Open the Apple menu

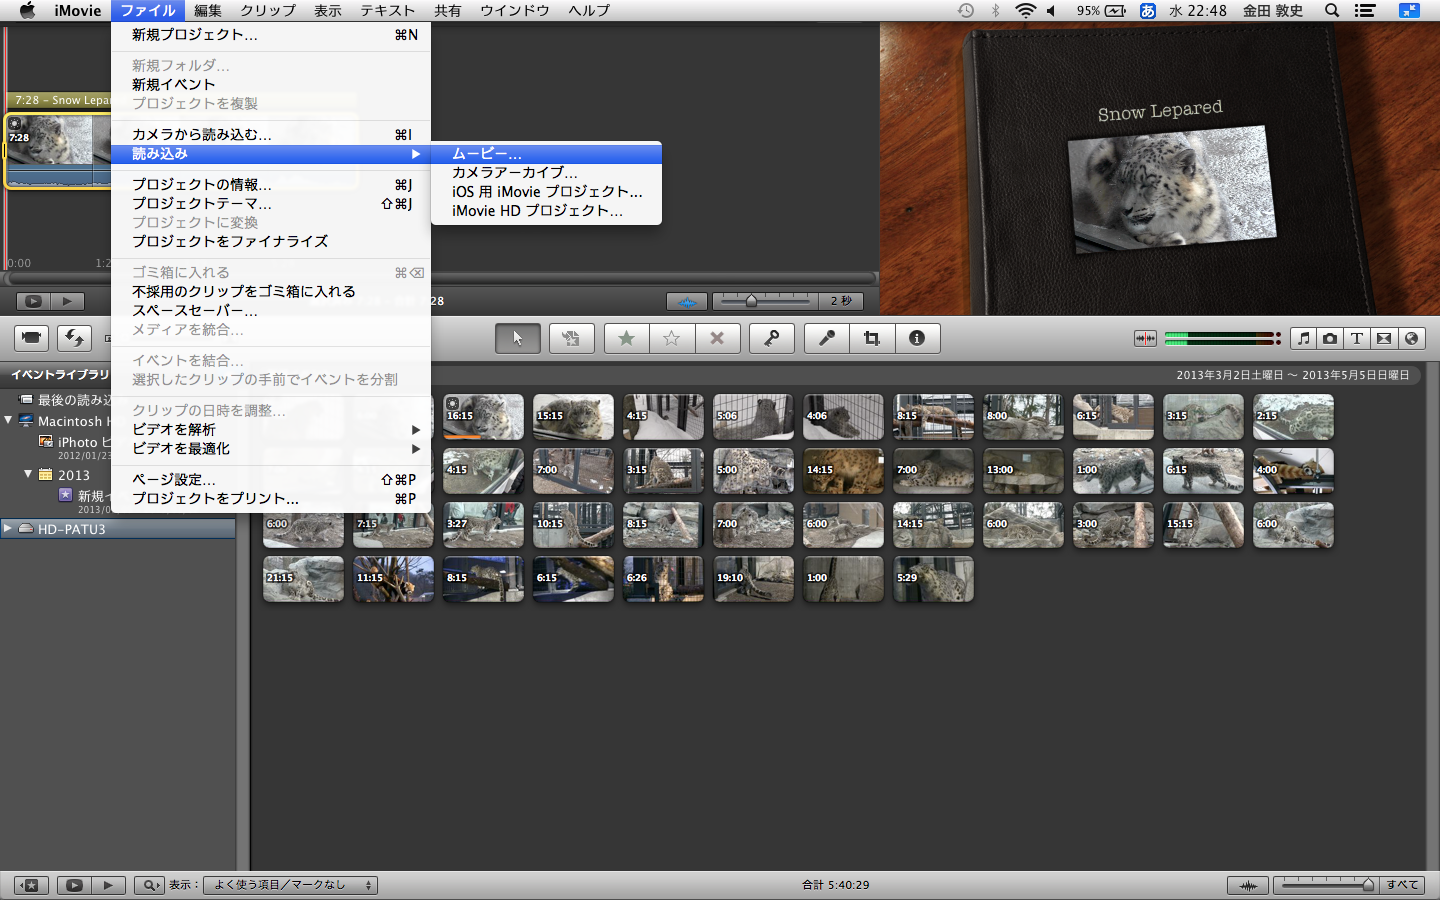tap(27, 10)
